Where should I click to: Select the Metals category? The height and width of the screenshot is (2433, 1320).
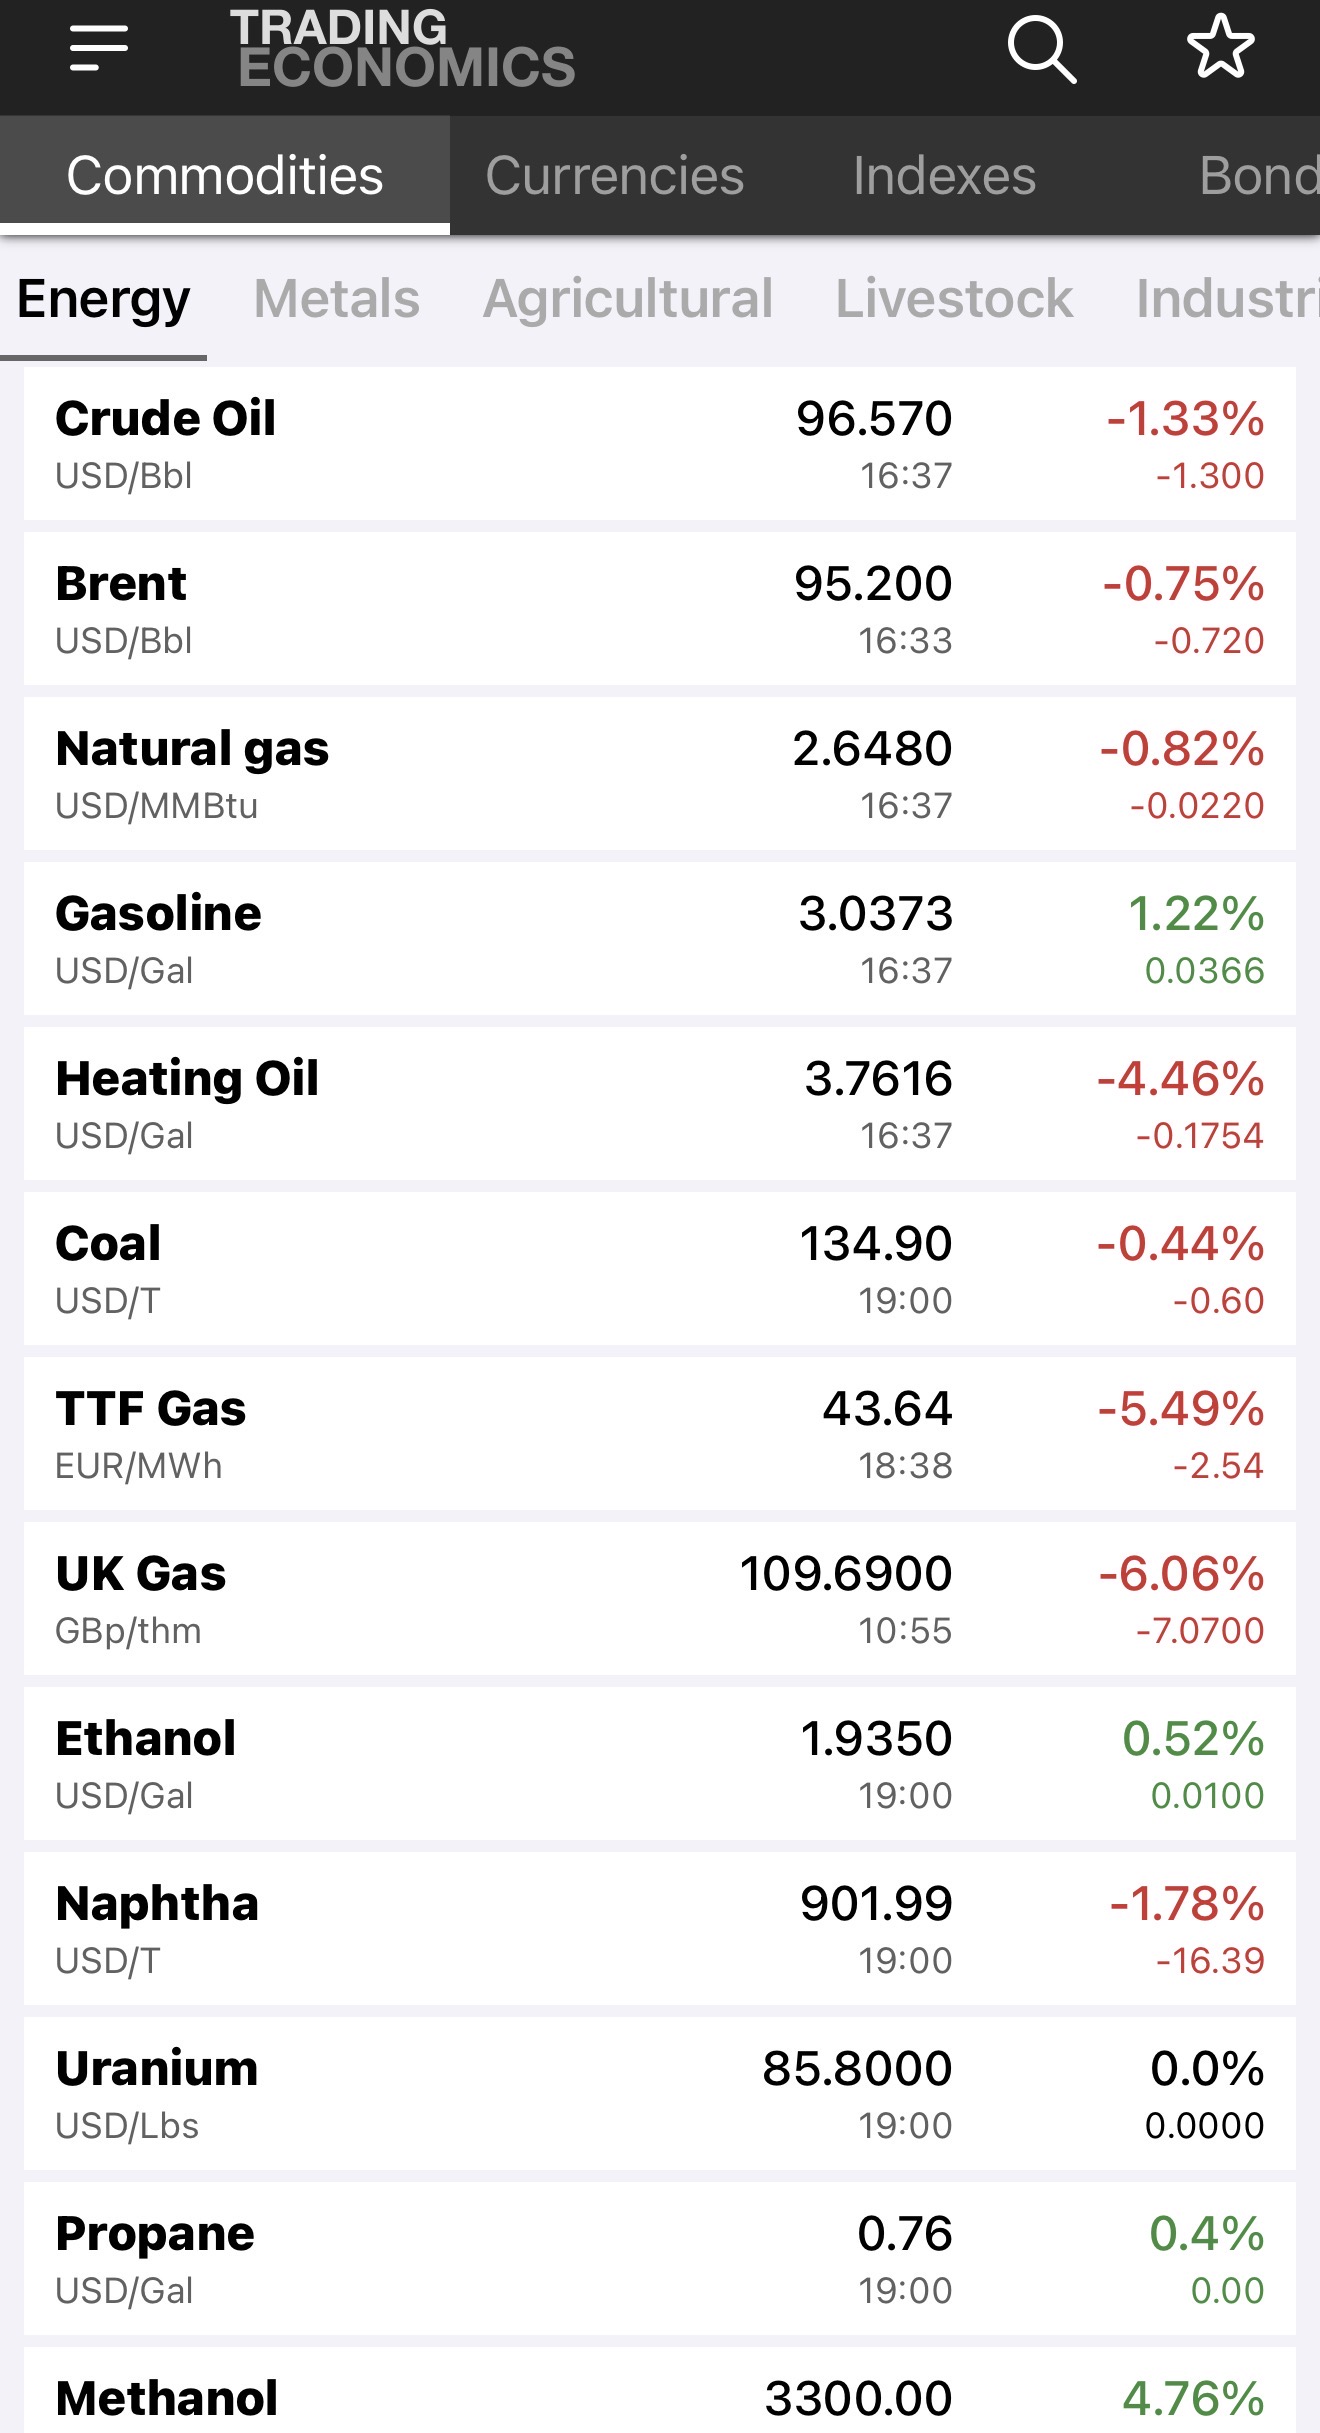coord(336,298)
